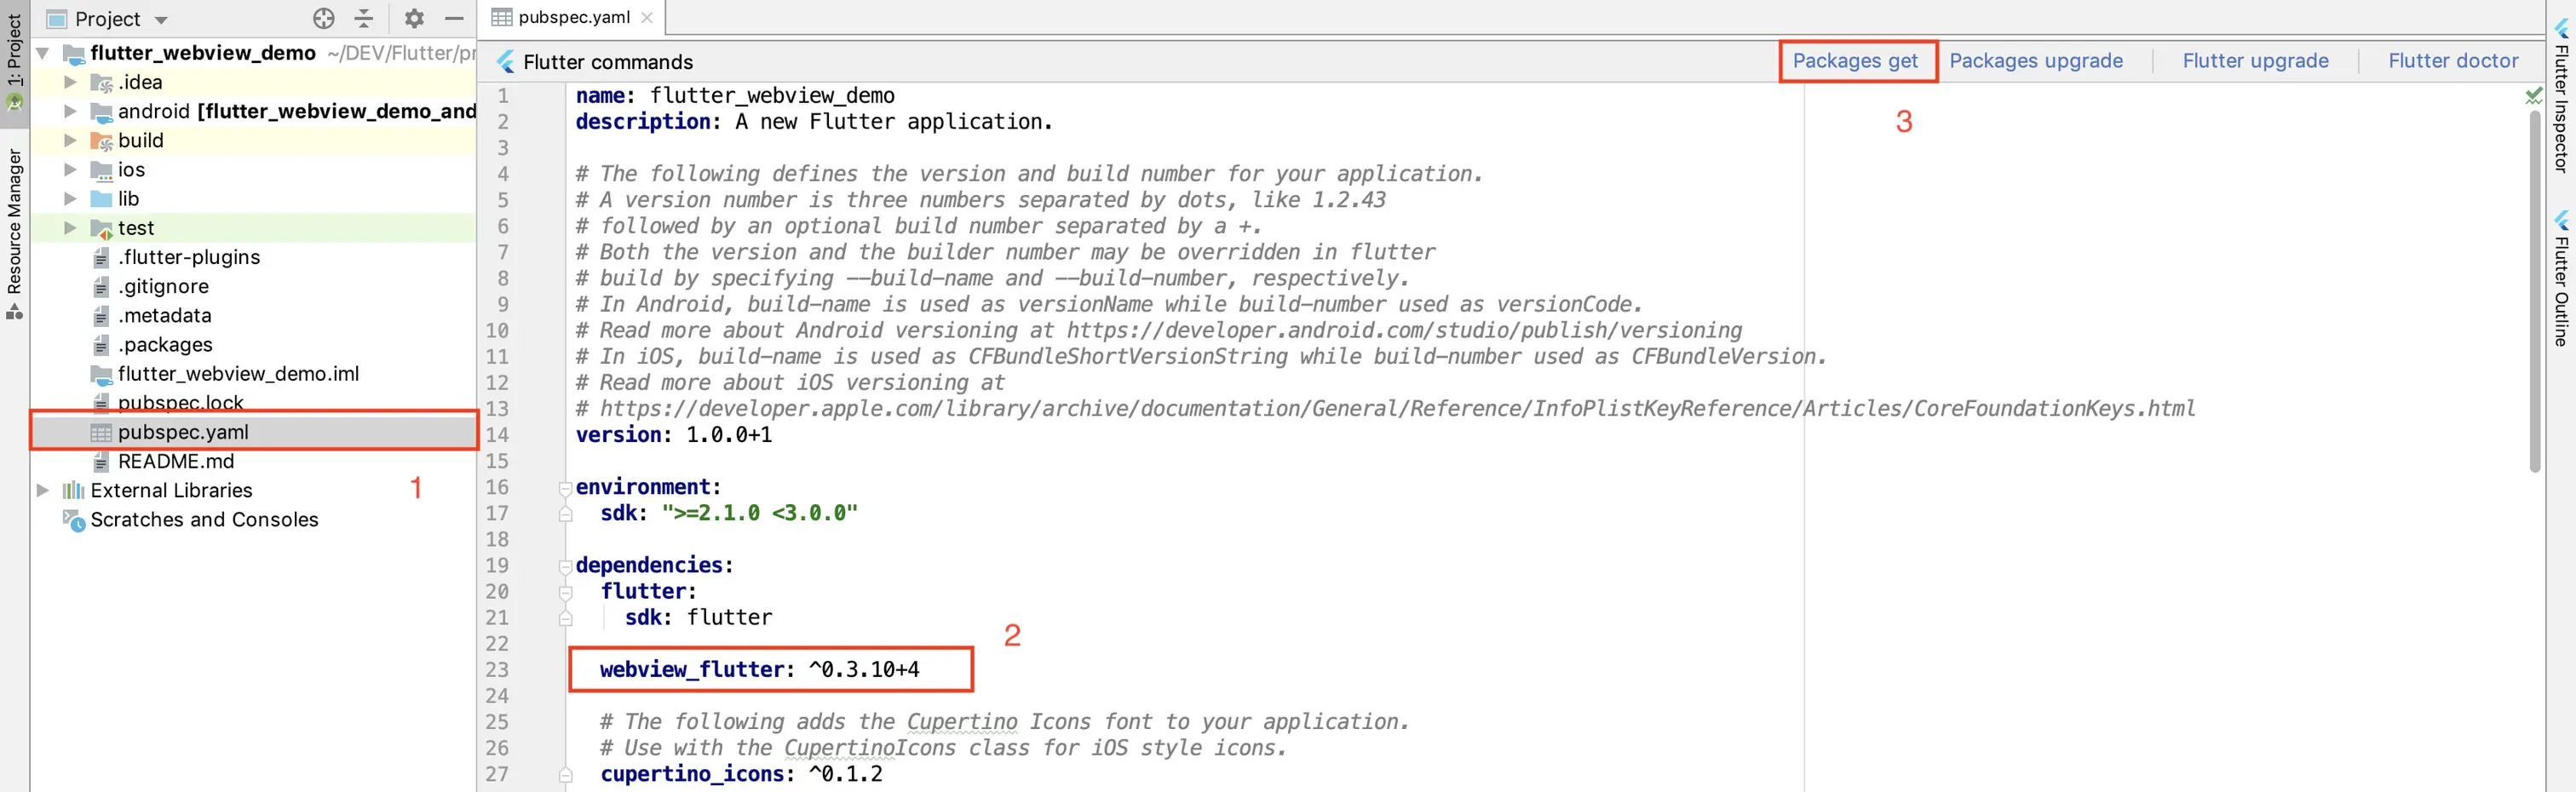The height and width of the screenshot is (792, 2576).
Task: Toggle the 1: Project tool window tab
Action: (x=14, y=62)
